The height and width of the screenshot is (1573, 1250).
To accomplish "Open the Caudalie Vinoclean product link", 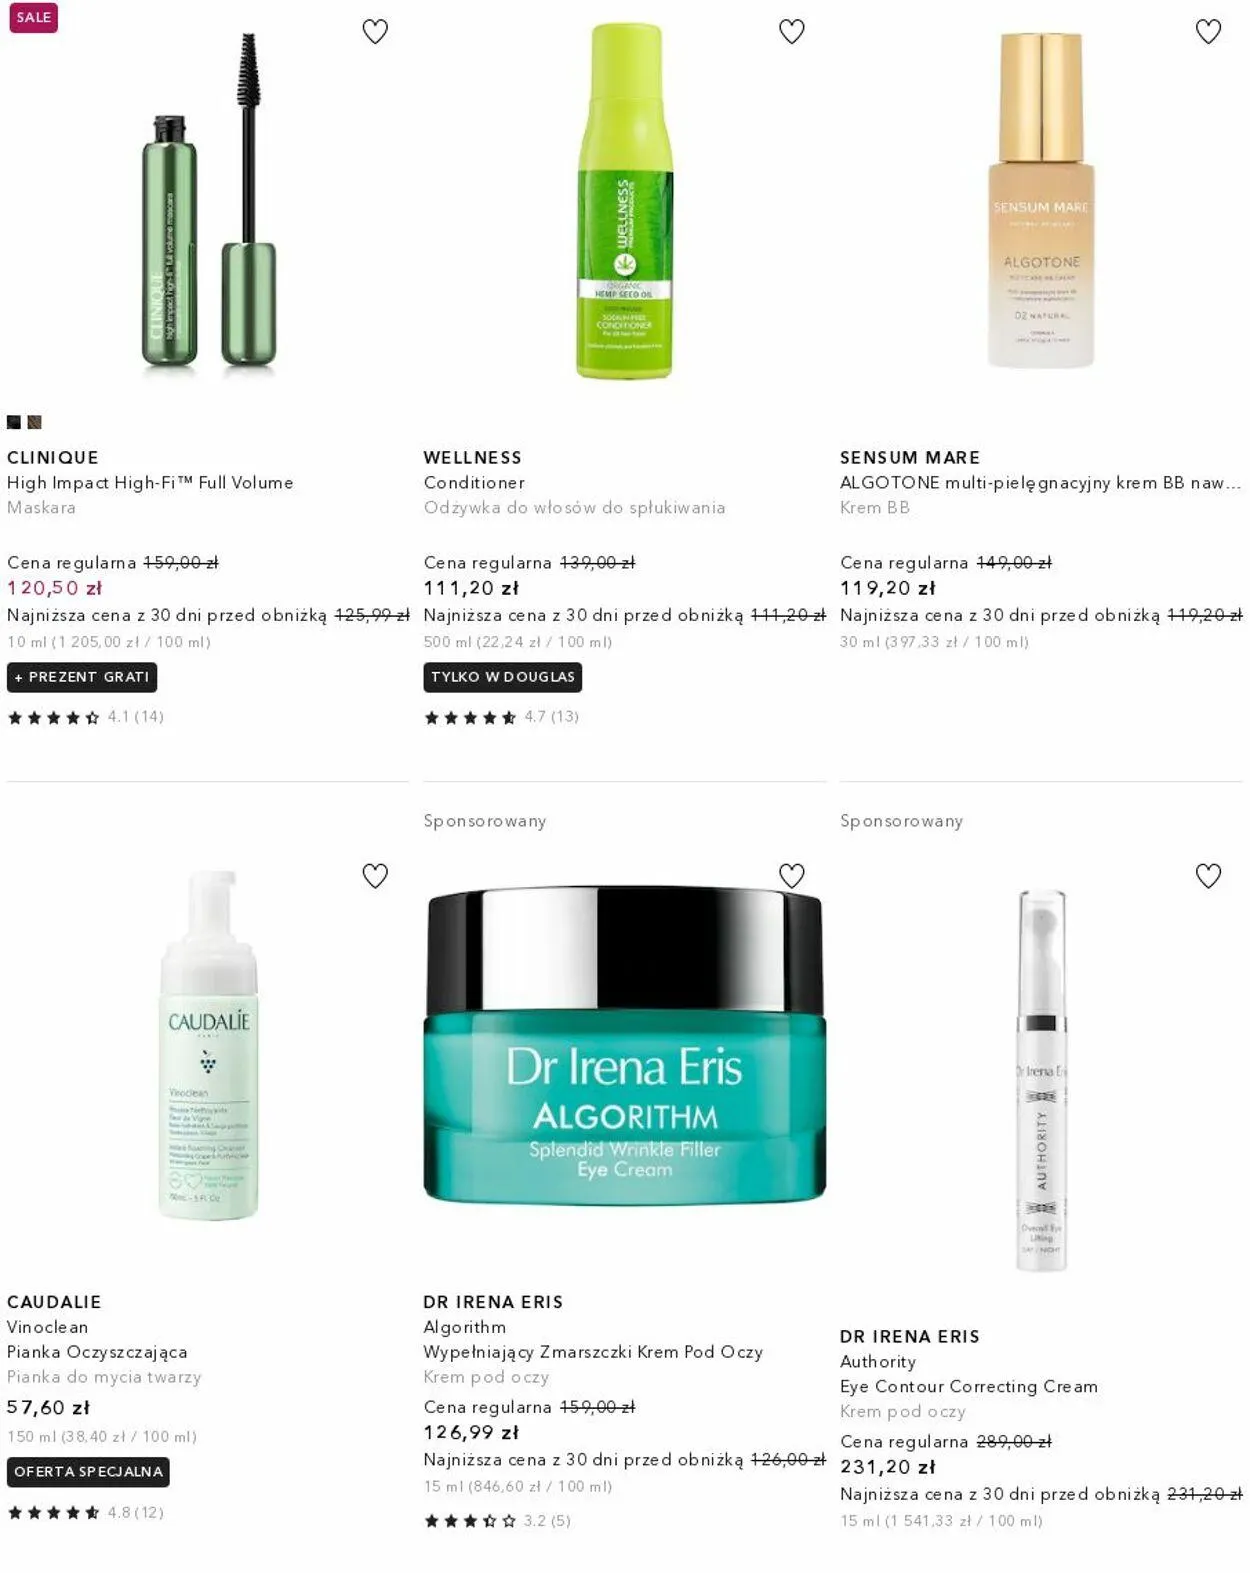I will 48,1327.
